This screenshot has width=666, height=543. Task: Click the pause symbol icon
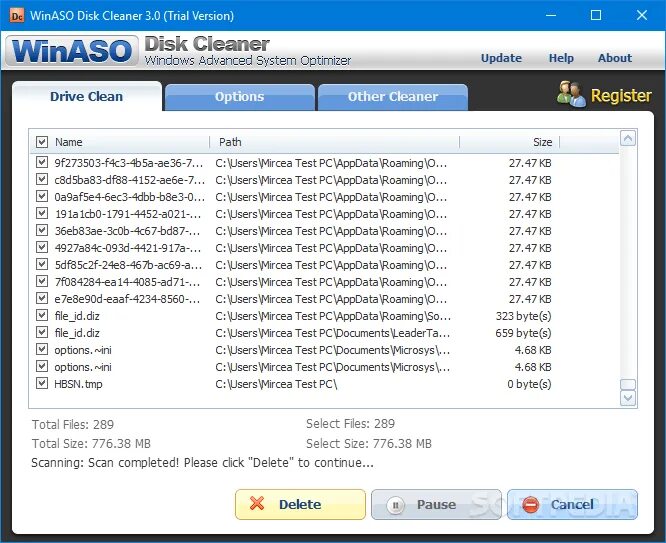[x=395, y=505]
